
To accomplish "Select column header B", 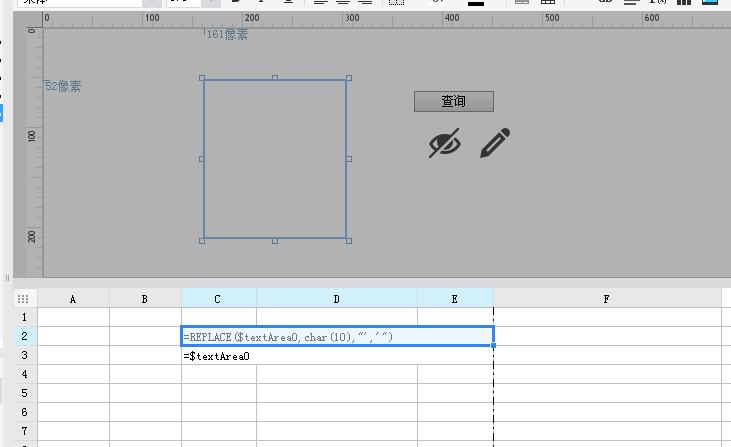I will coord(145,299).
